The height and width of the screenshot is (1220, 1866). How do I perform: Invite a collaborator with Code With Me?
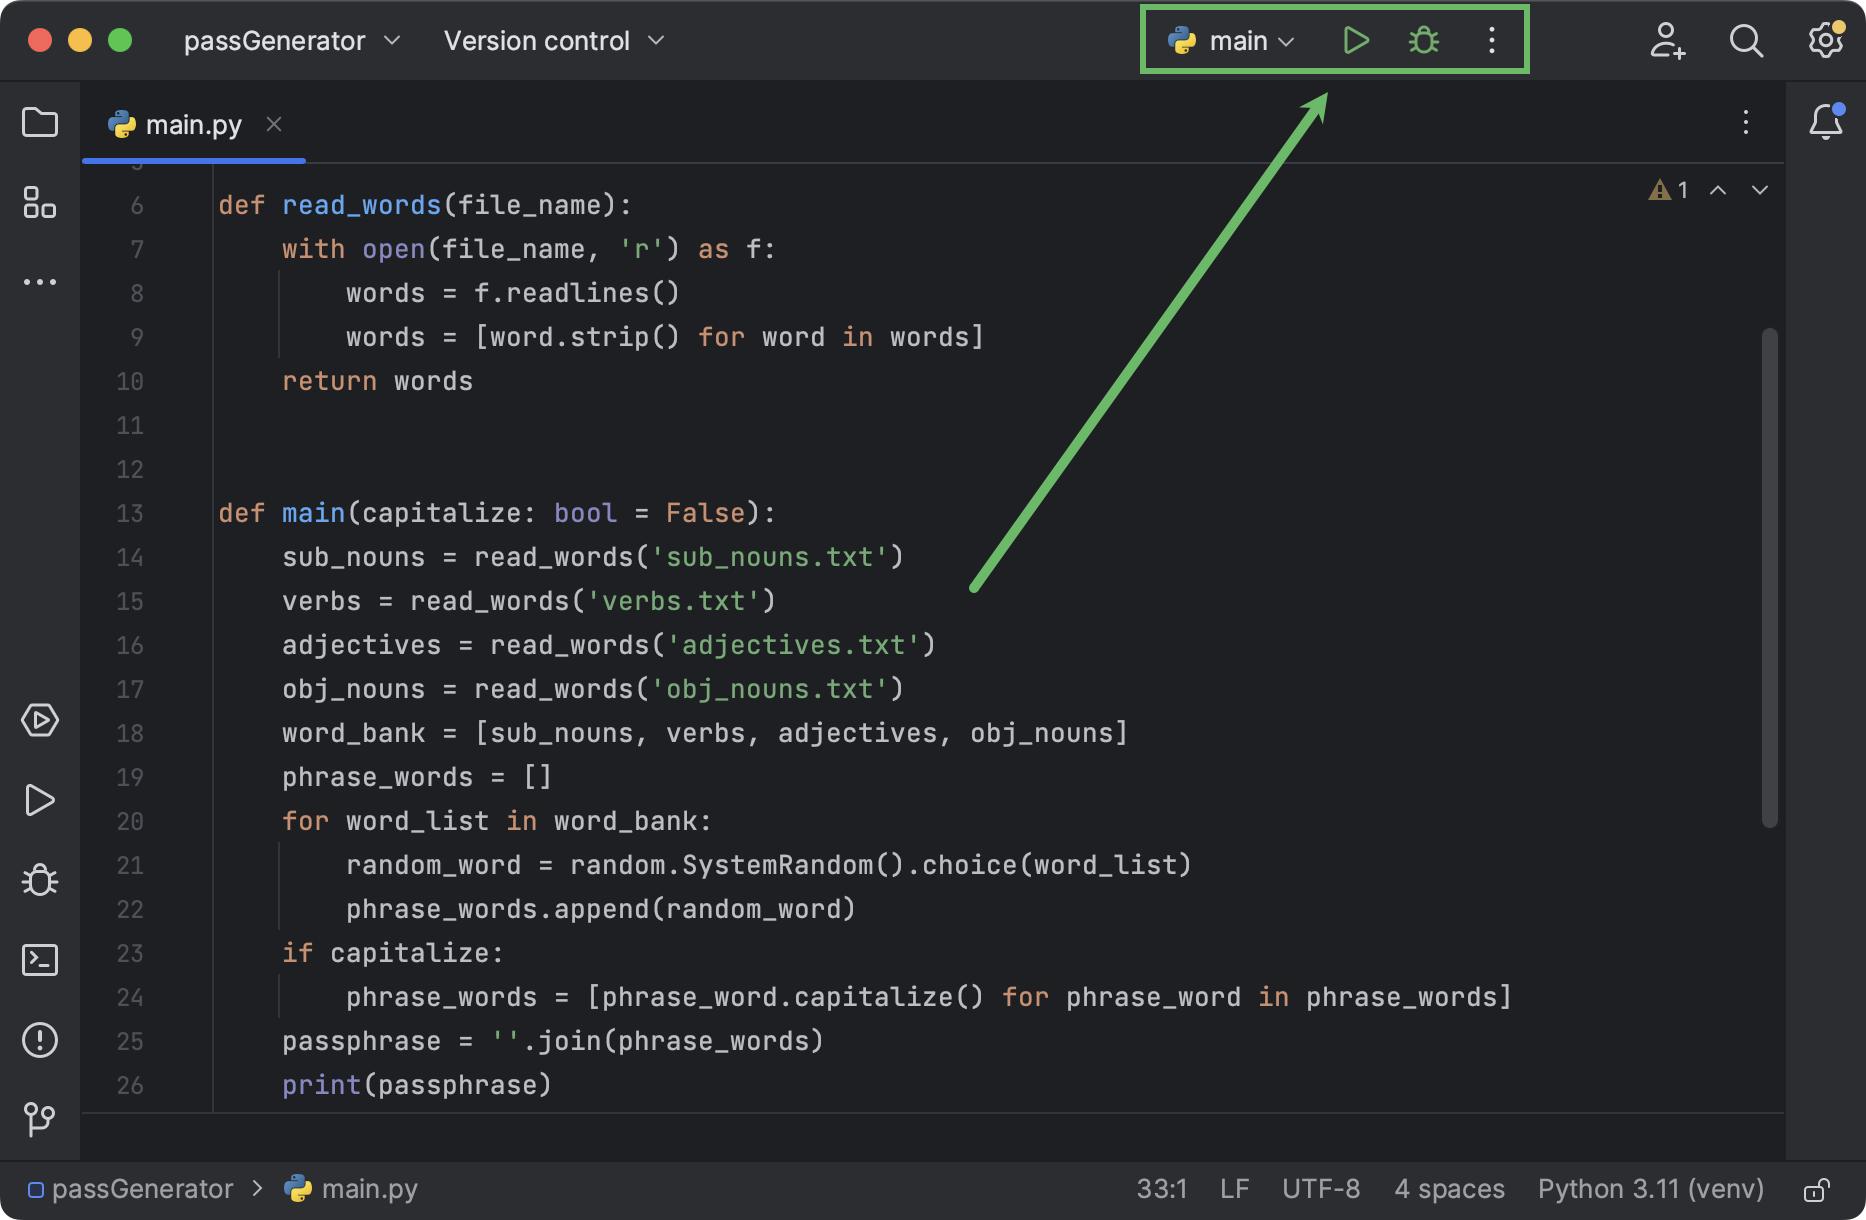coord(1667,41)
